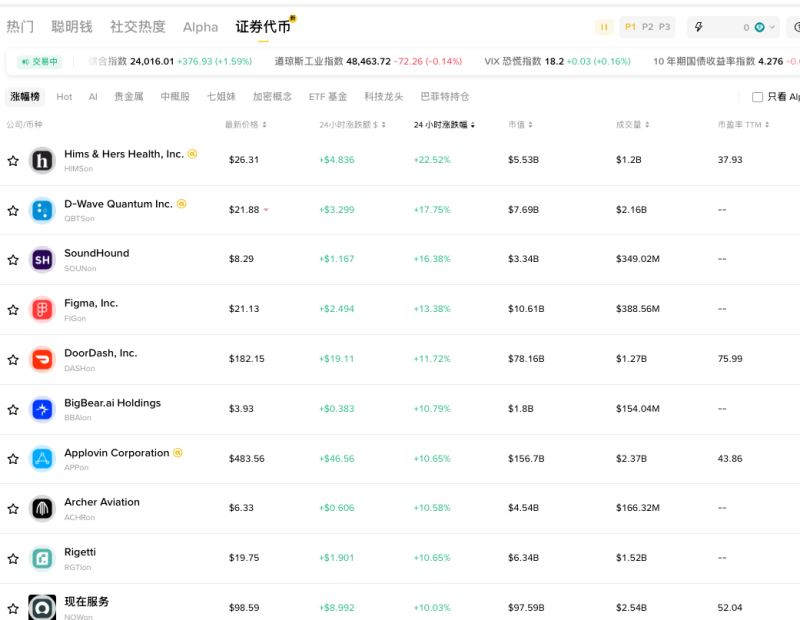
Task: Favorite Figma using its star toggle
Action: 13,309
